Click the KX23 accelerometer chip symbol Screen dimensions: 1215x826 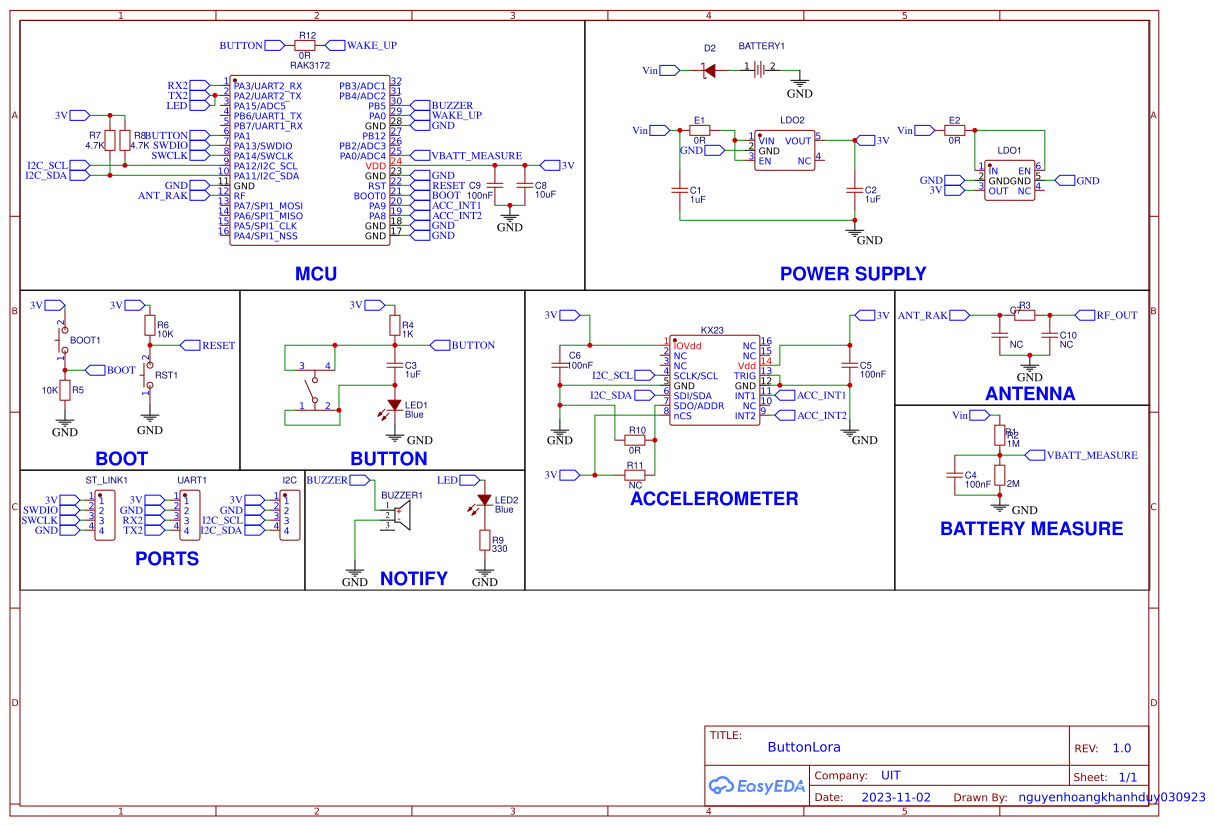coord(715,380)
